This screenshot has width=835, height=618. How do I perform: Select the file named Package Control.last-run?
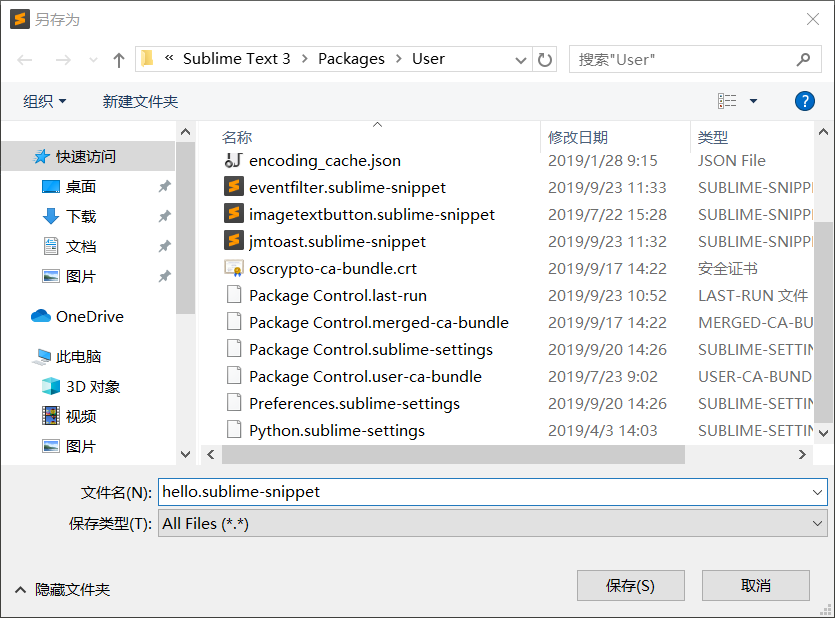338,295
